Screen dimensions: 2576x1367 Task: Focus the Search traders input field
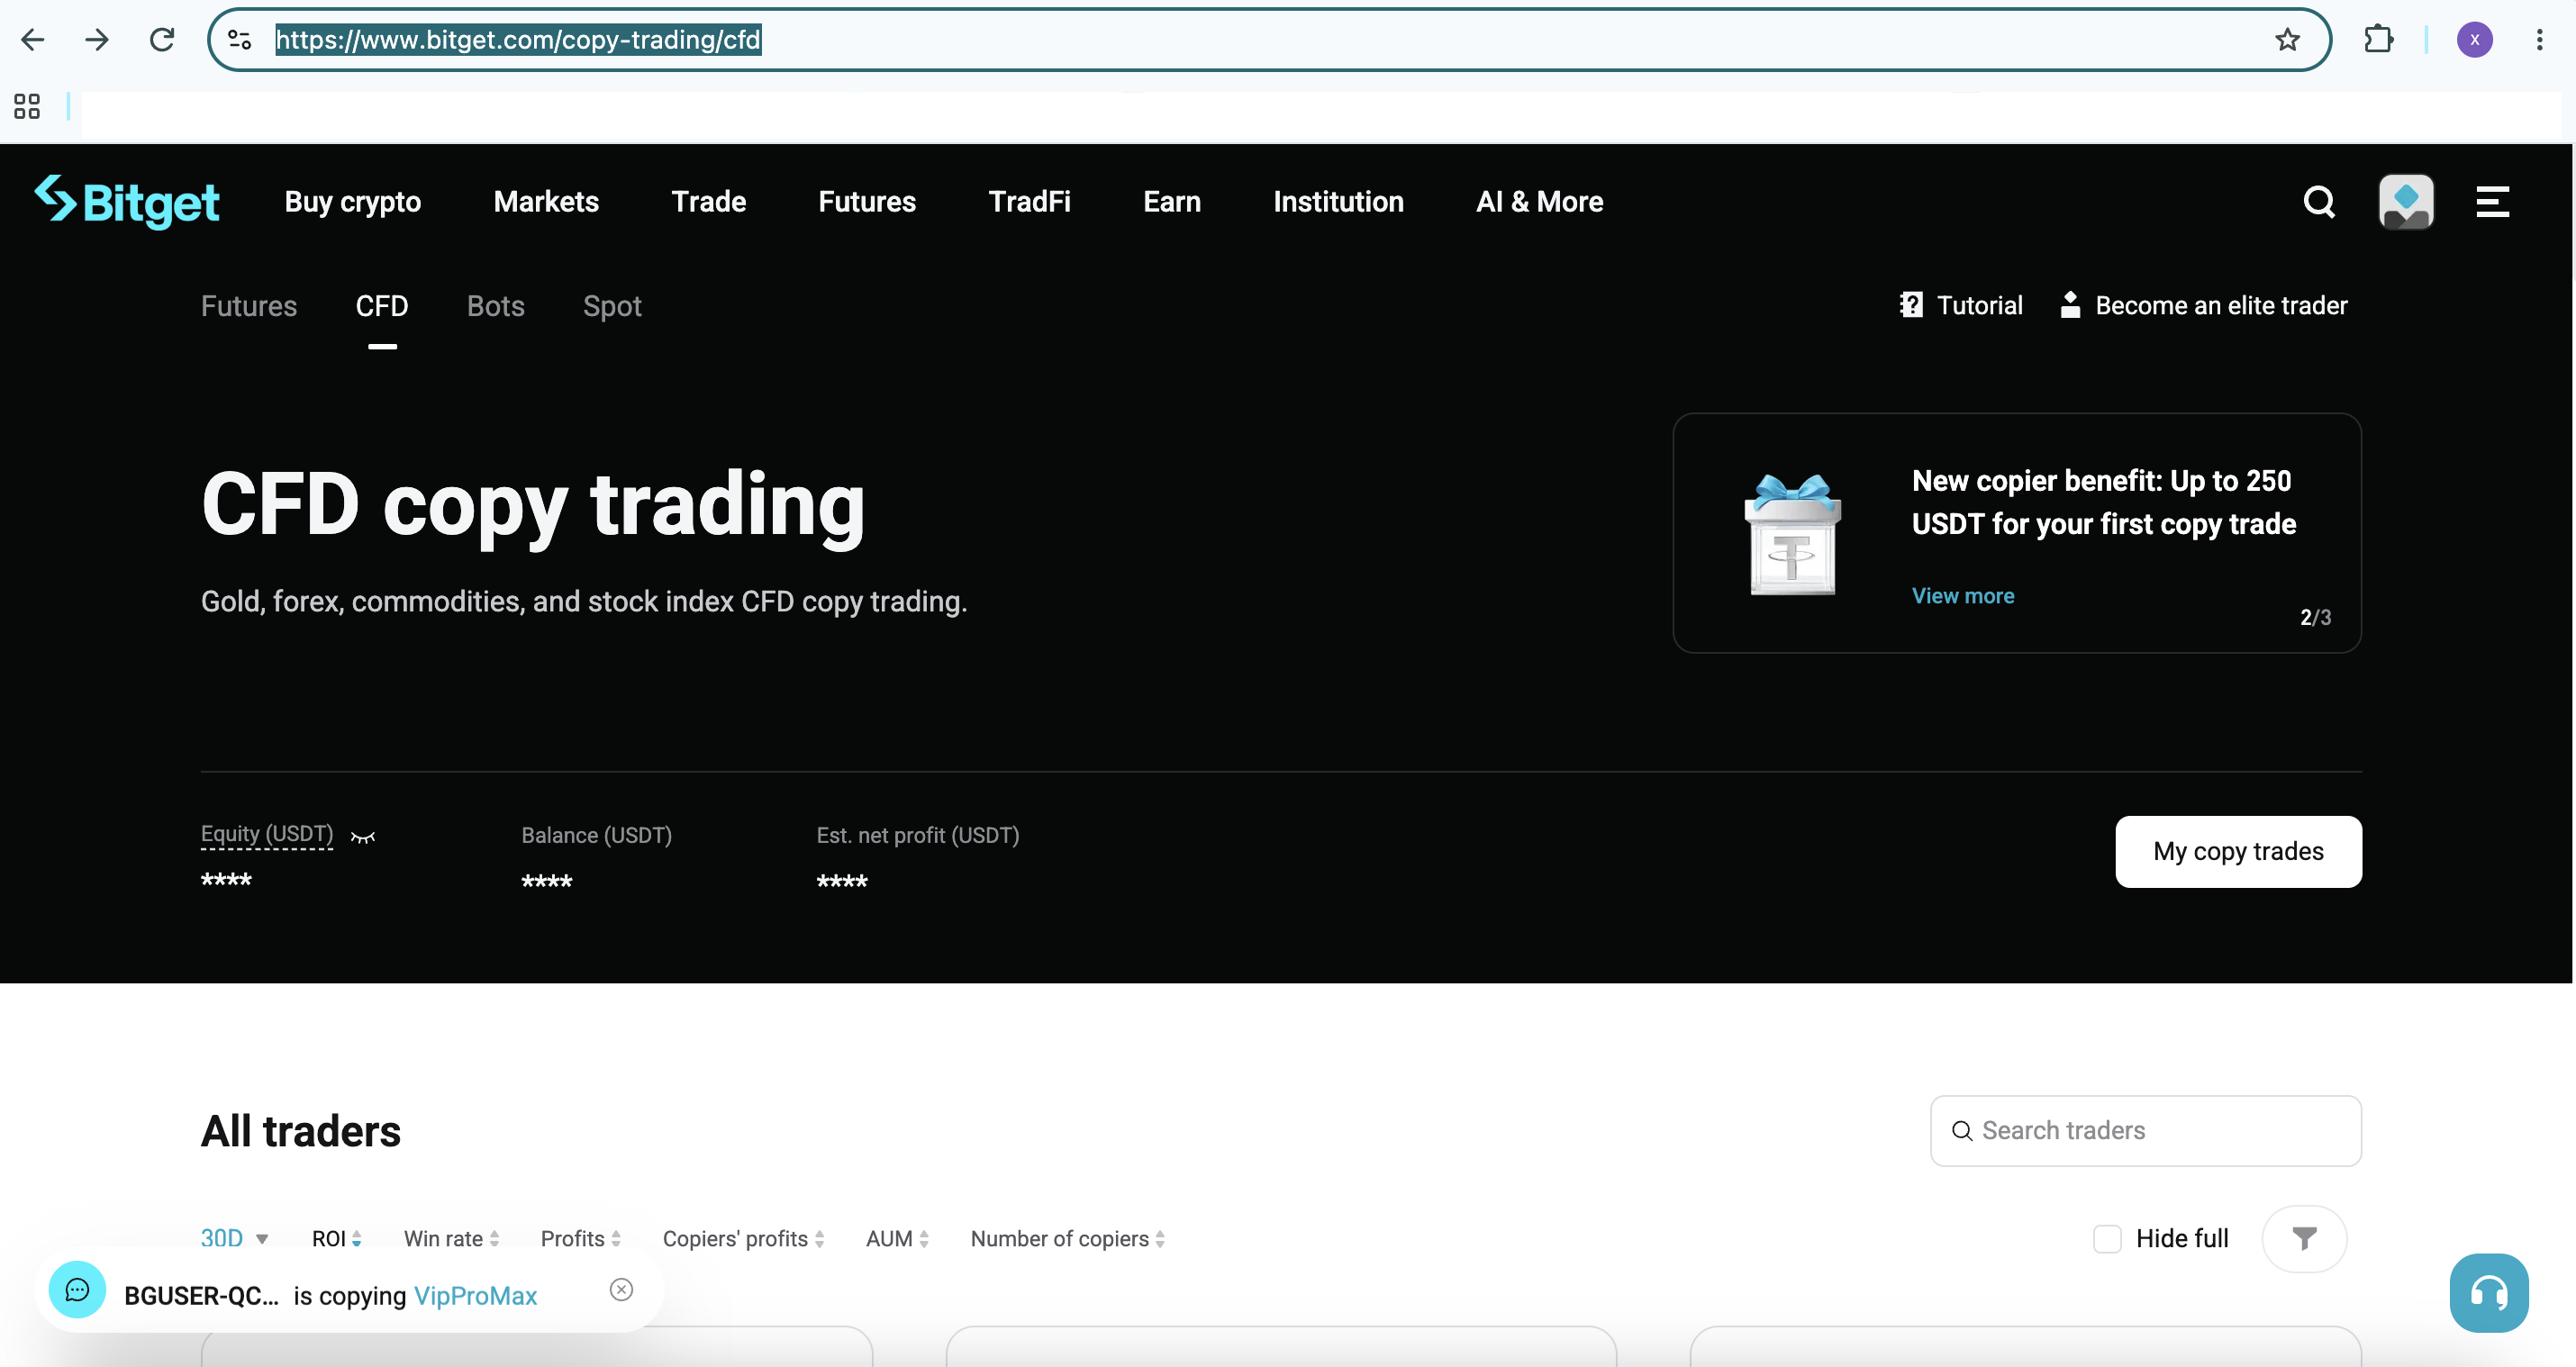2146,1131
